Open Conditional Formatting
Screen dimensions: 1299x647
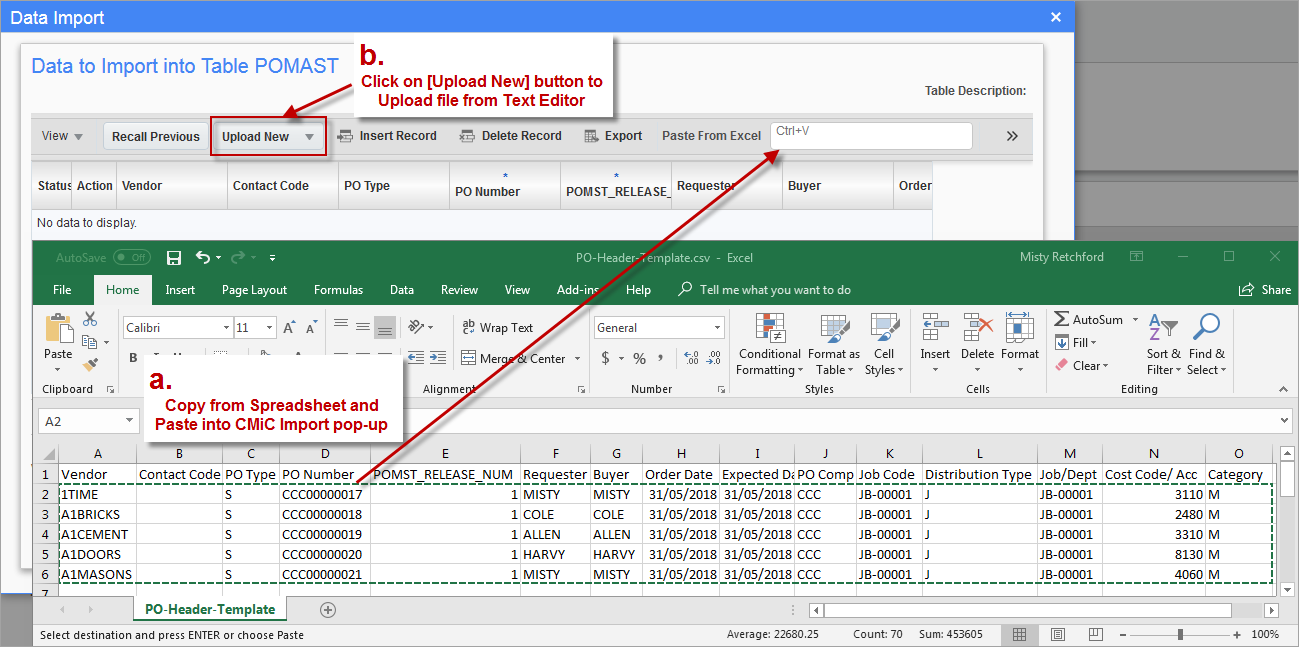point(769,345)
